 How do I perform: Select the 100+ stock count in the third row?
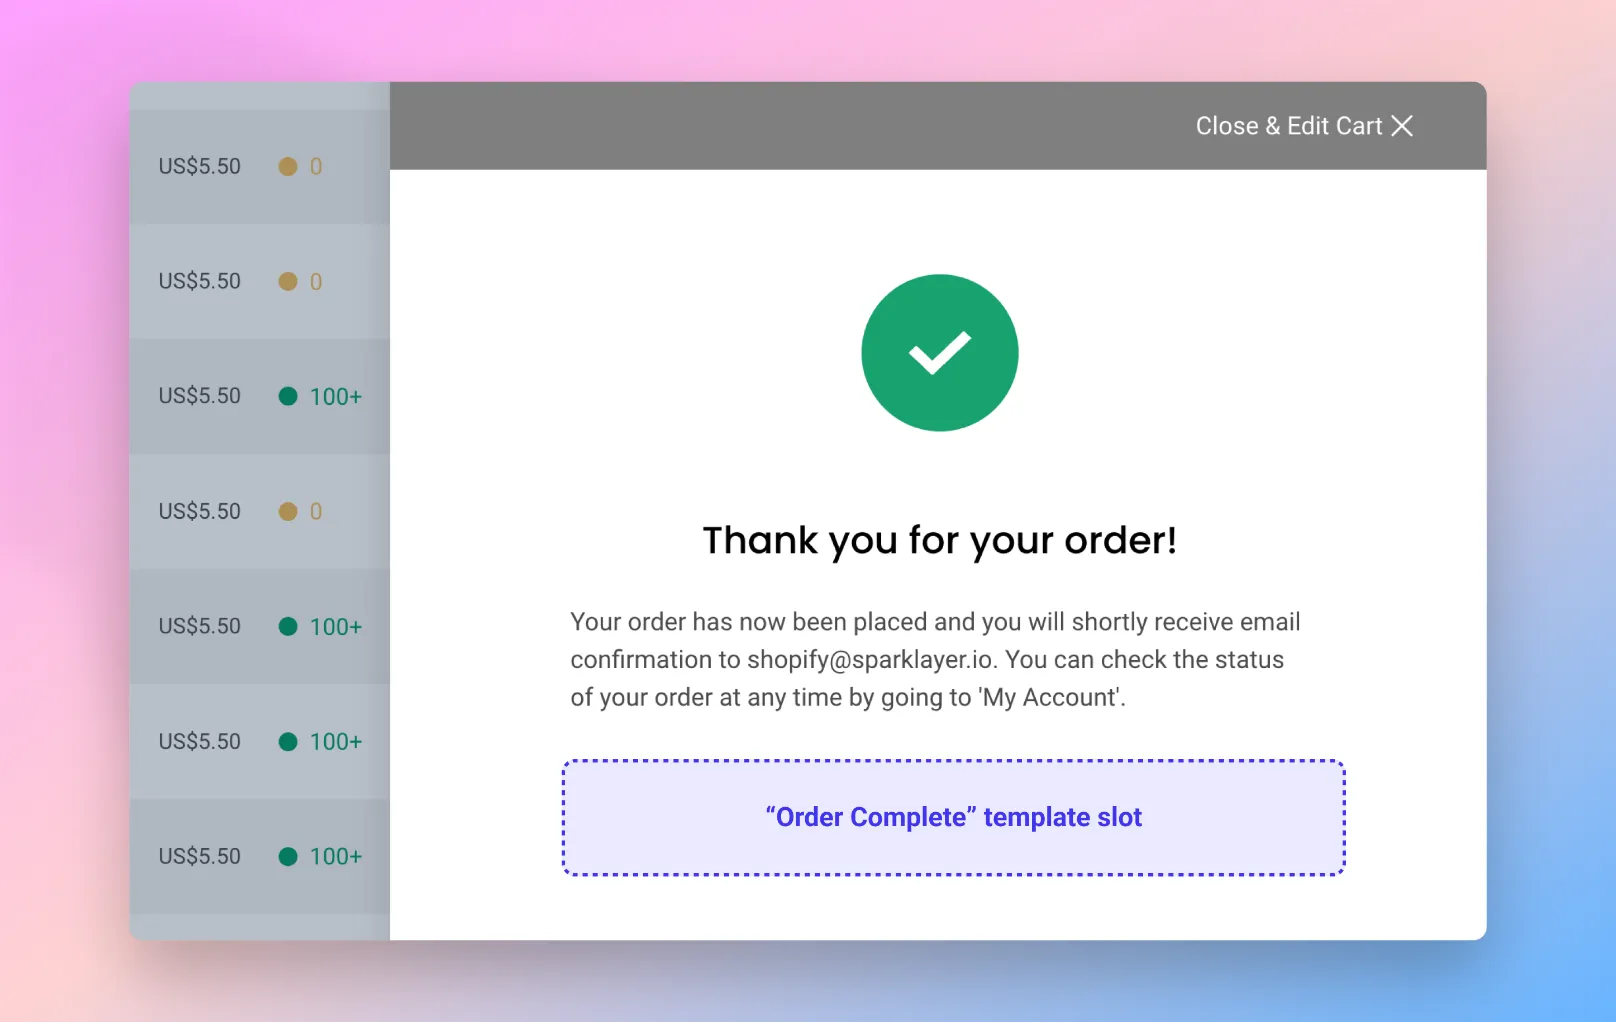[x=336, y=397]
